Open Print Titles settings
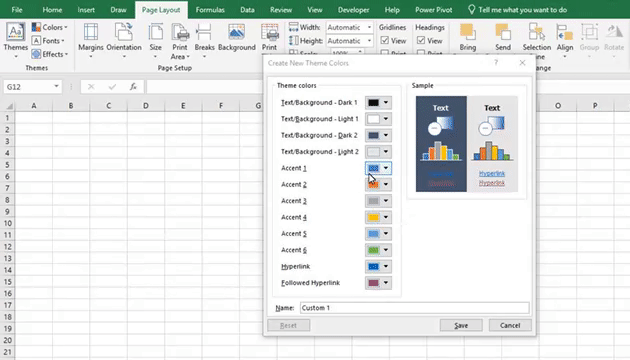630x360 pixels. [x=270, y=37]
